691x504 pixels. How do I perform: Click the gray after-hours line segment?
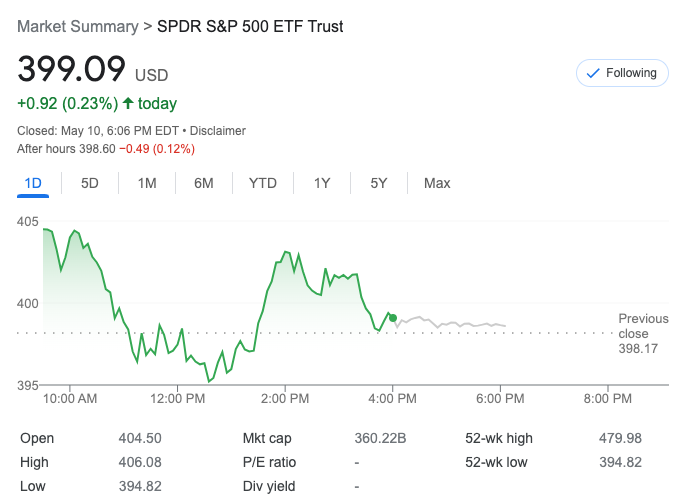[x=450, y=324]
